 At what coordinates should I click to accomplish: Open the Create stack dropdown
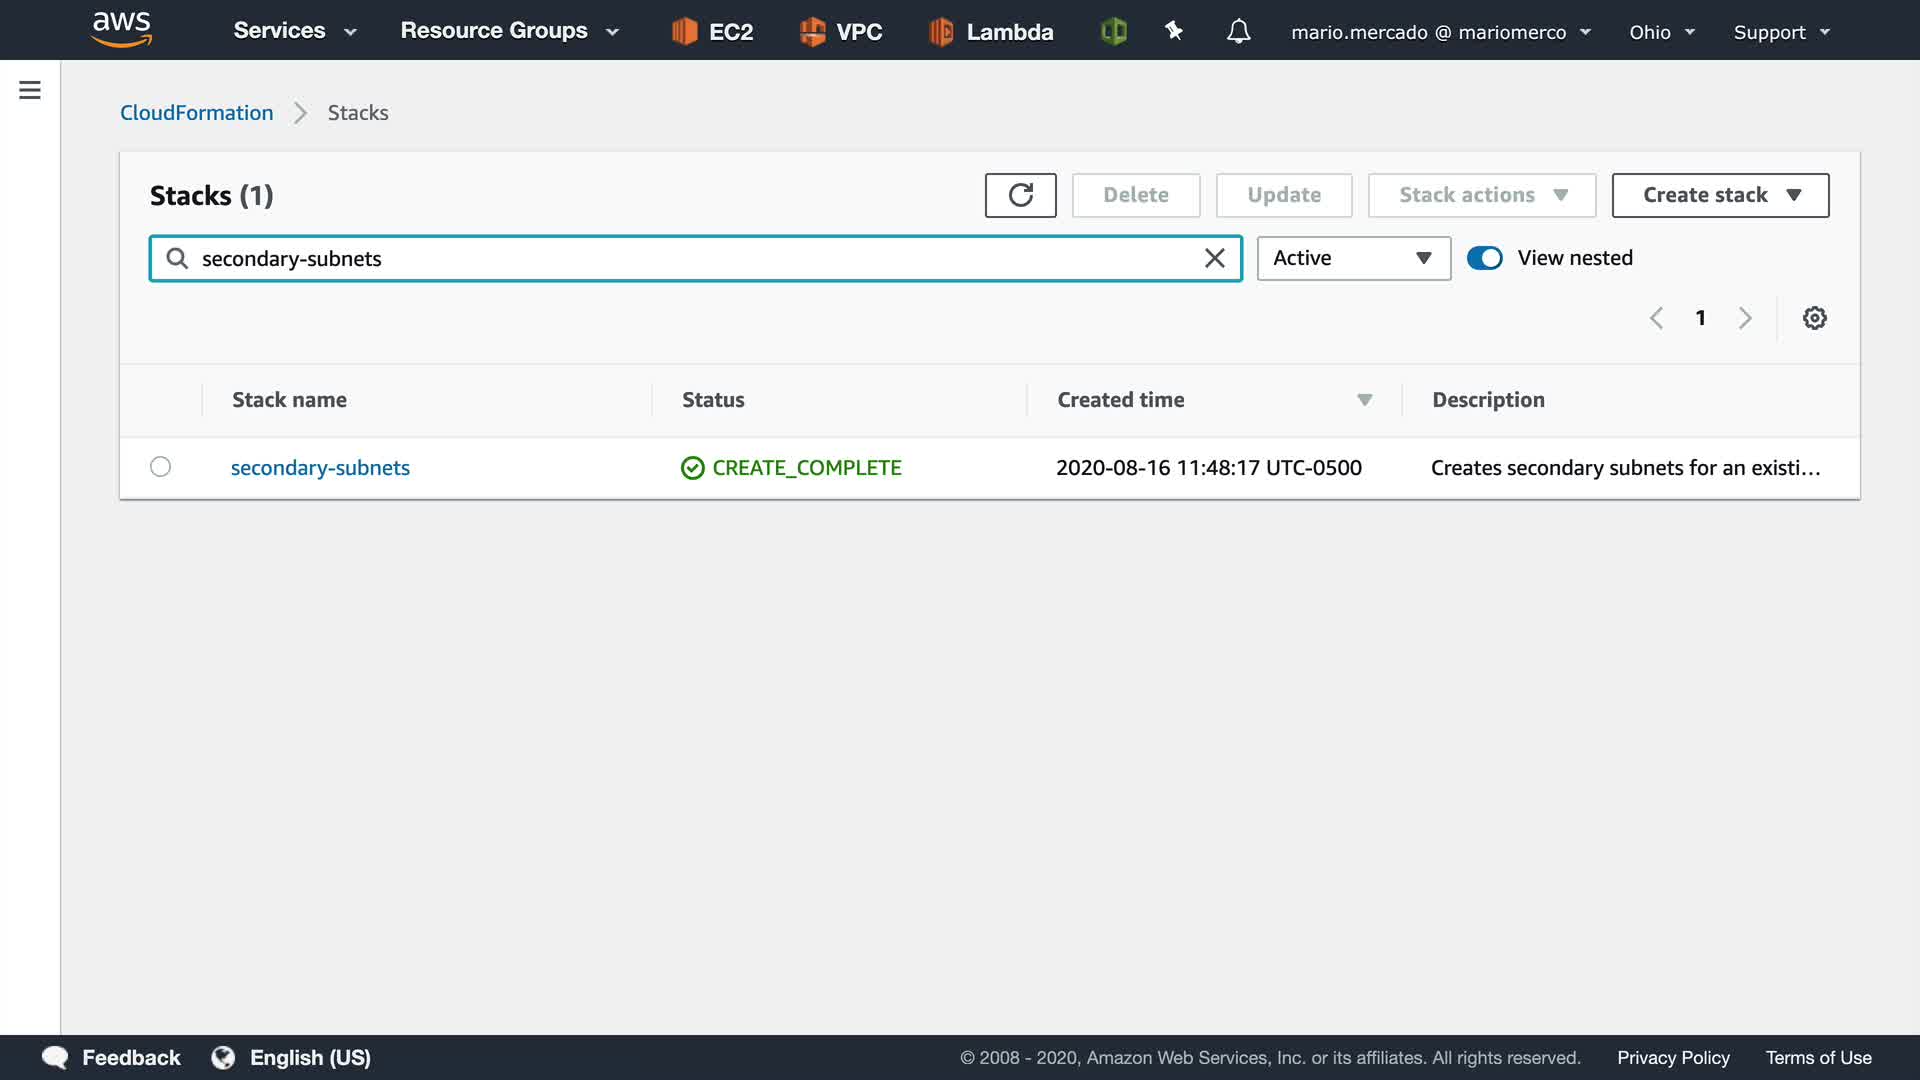coord(1720,195)
